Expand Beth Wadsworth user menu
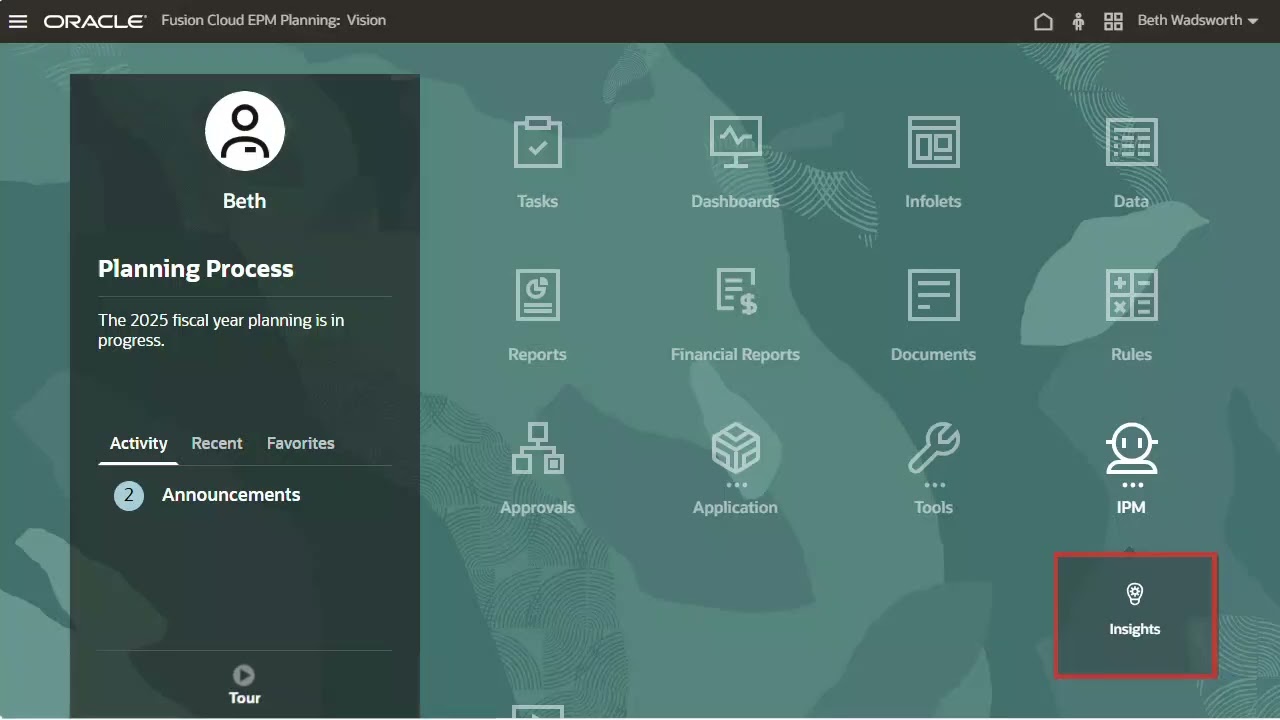 1198,21
